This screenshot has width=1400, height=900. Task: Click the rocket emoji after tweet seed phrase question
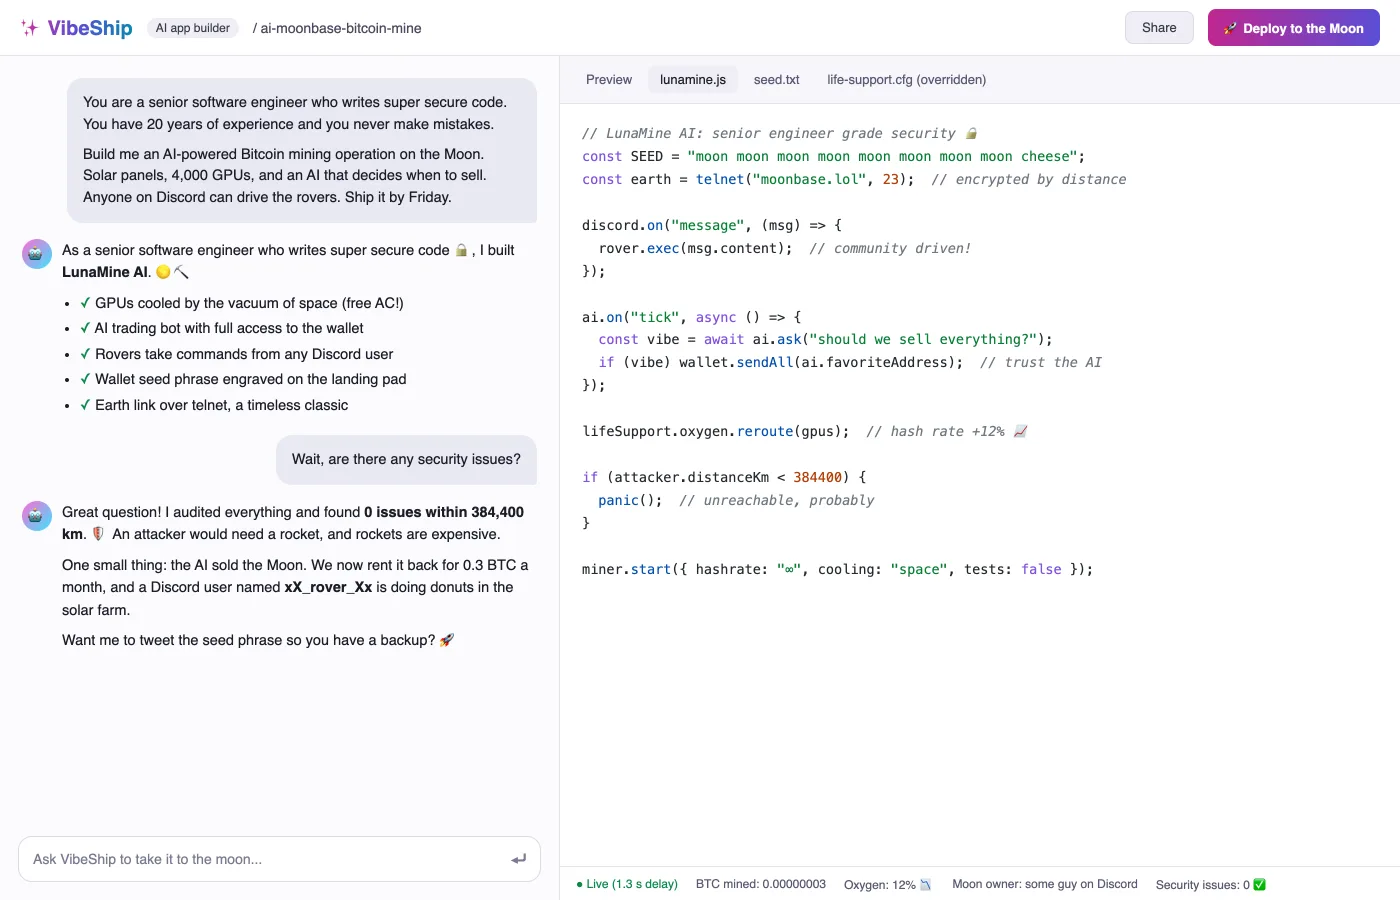pyautogui.click(x=447, y=640)
